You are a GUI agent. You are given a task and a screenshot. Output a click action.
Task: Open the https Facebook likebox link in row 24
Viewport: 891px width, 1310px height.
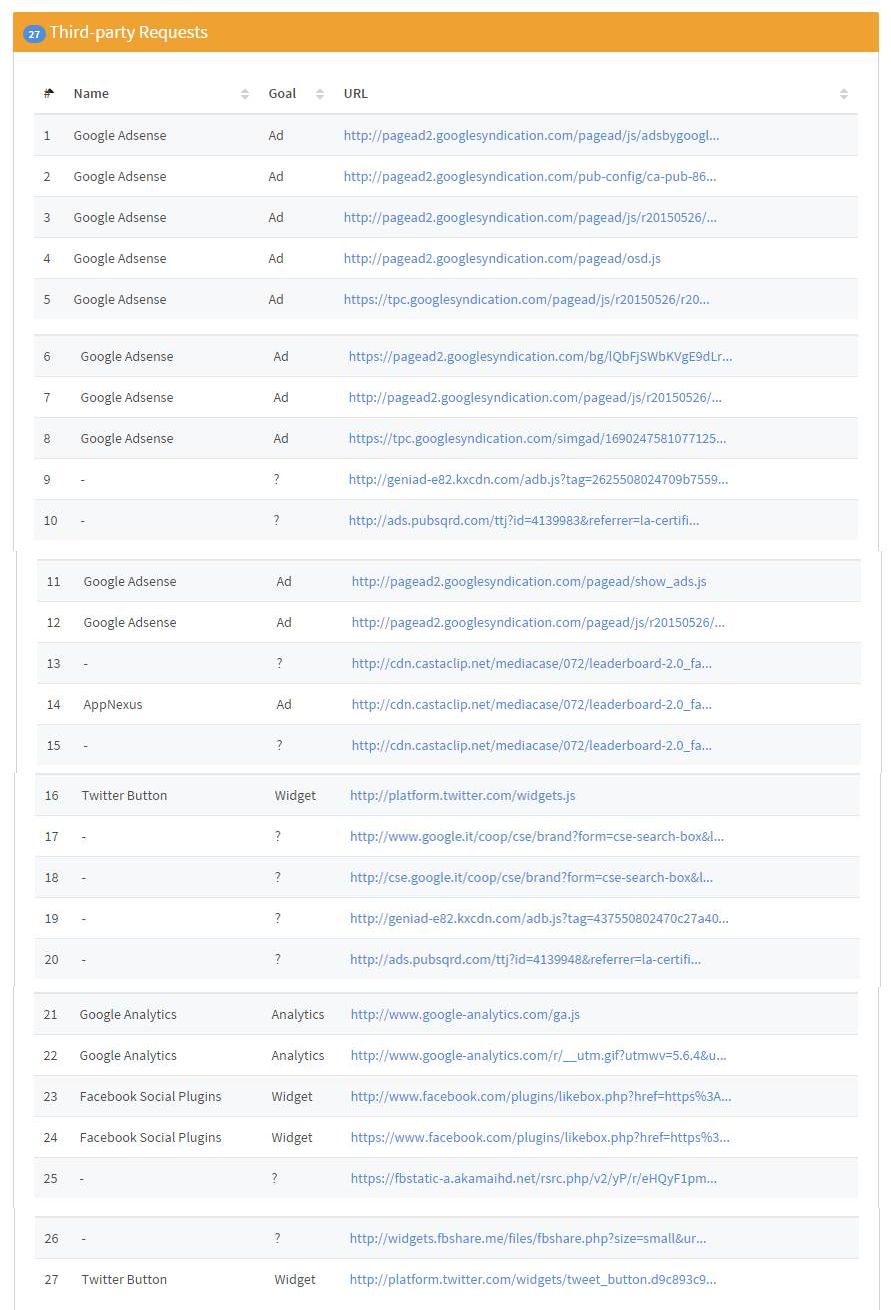pyautogui.click(x=540, y=1137)
